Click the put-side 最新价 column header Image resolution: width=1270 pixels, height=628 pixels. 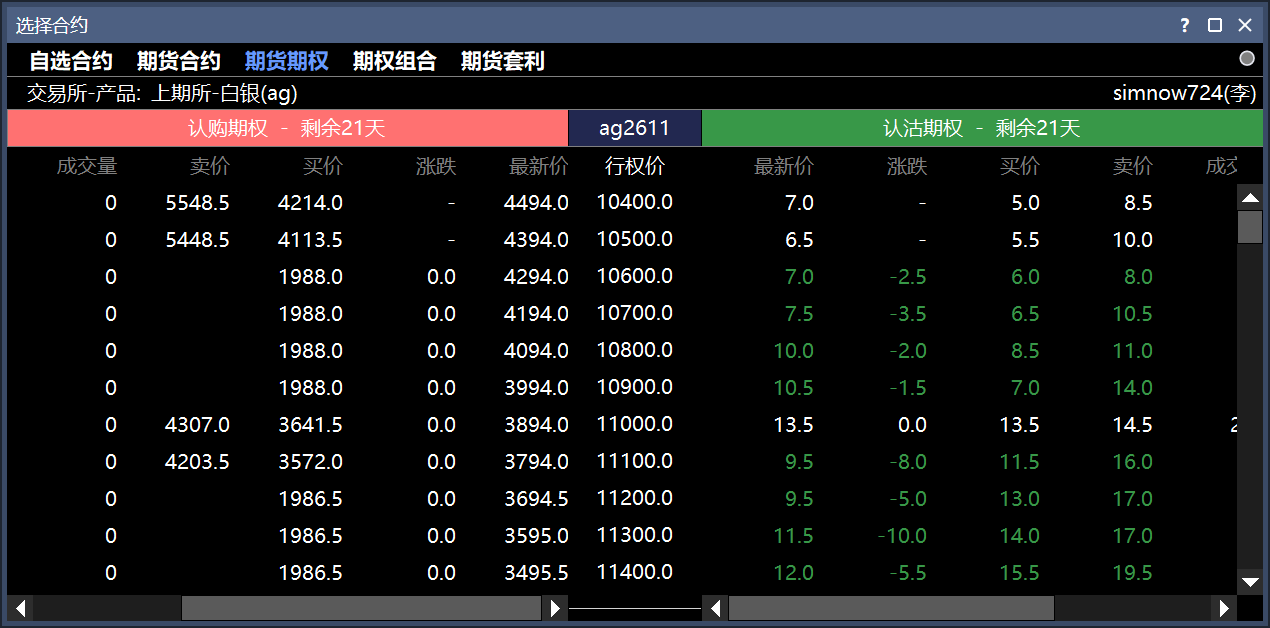(x=784, y=166)
